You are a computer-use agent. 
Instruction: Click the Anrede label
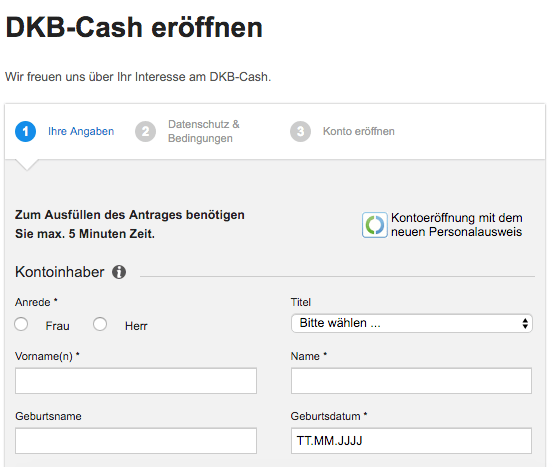(x=36, y=302)
